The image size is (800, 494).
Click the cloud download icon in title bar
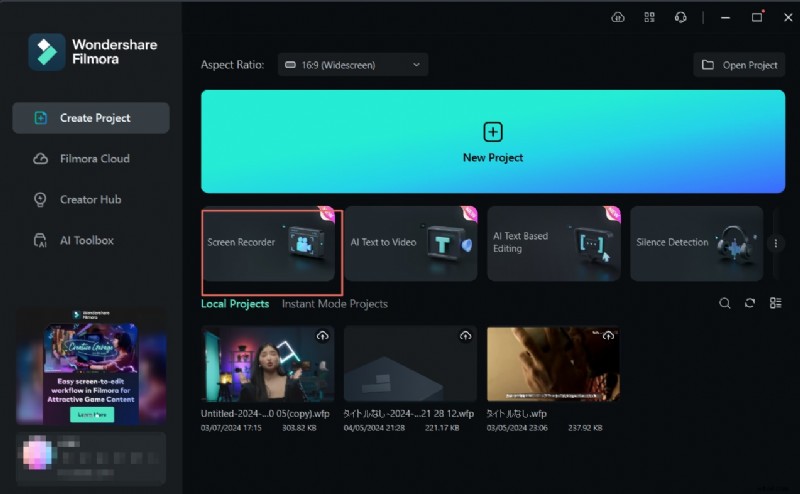[618, 17]
